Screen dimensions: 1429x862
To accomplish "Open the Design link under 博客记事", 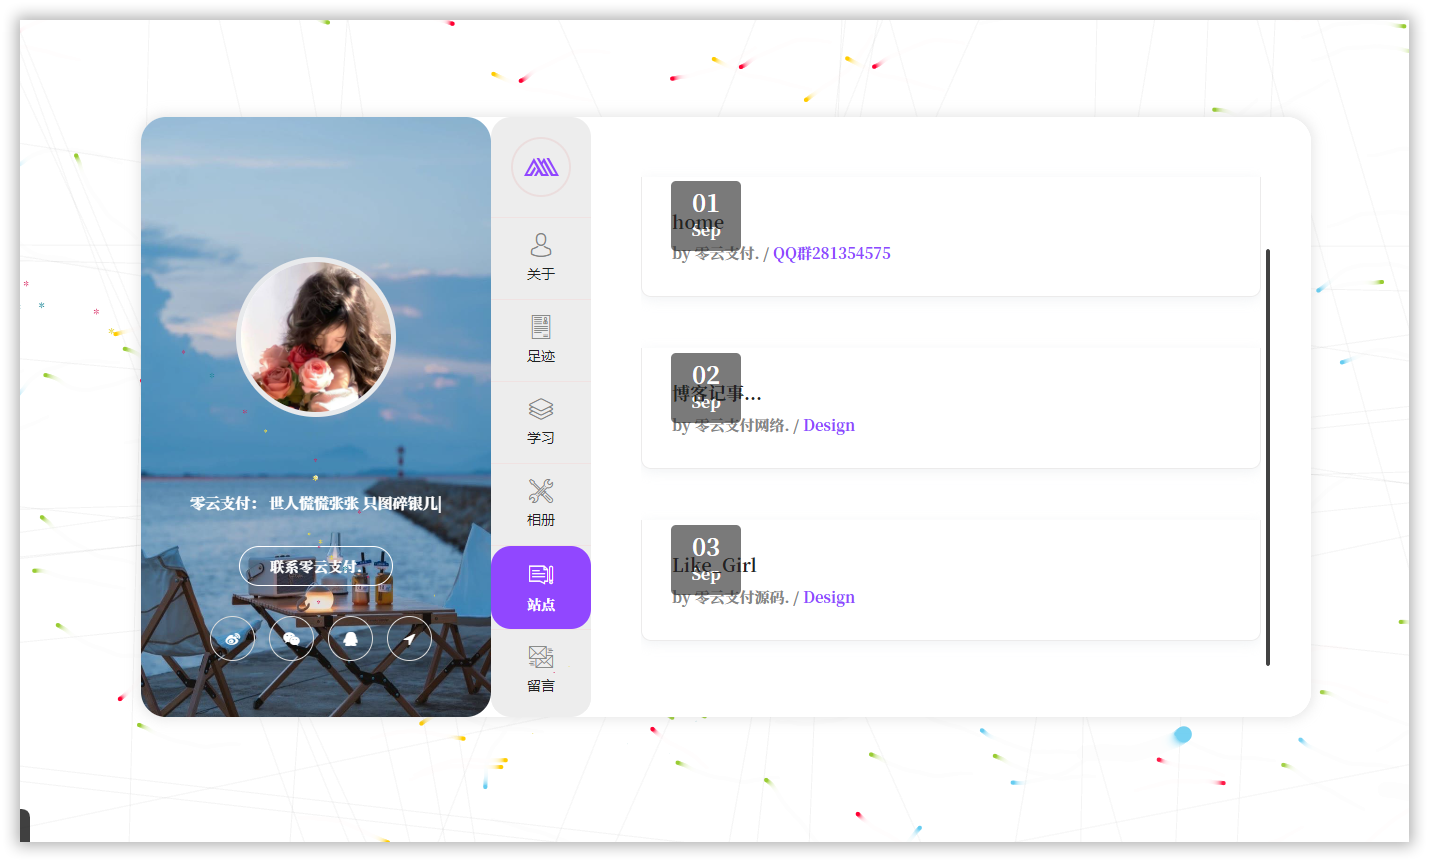I will (x=829, y=426).
